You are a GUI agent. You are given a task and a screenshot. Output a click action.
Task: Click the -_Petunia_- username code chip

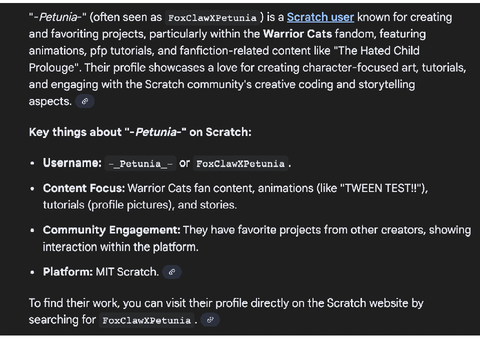point(140,164)
